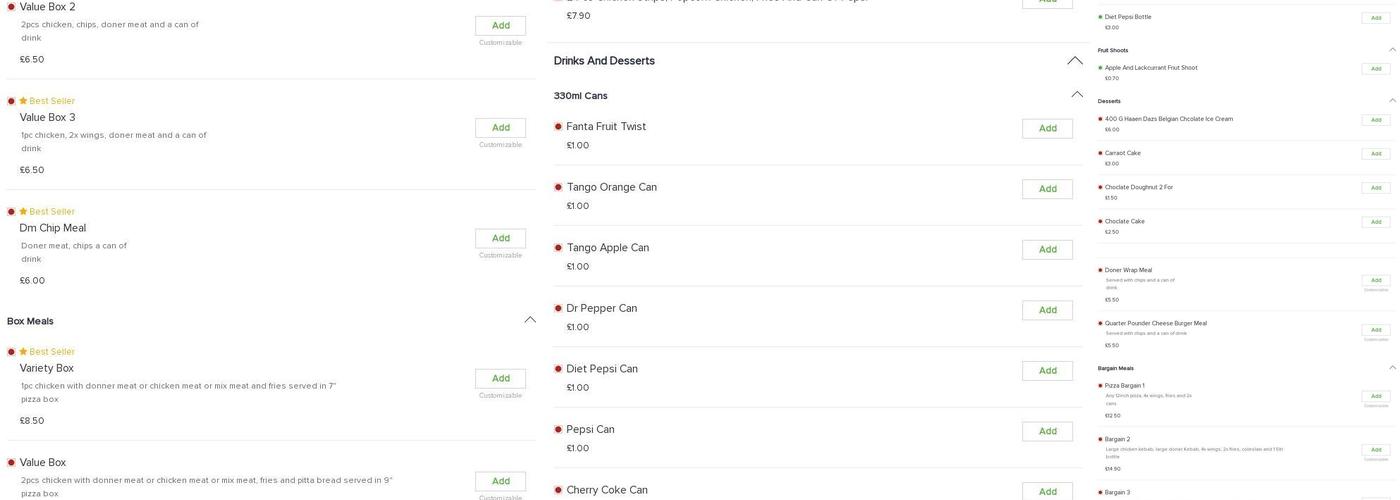Add Chocolate Doughnut 2 For to order
This screenshot has width=1400, height=500.
tap(1375, 188)
